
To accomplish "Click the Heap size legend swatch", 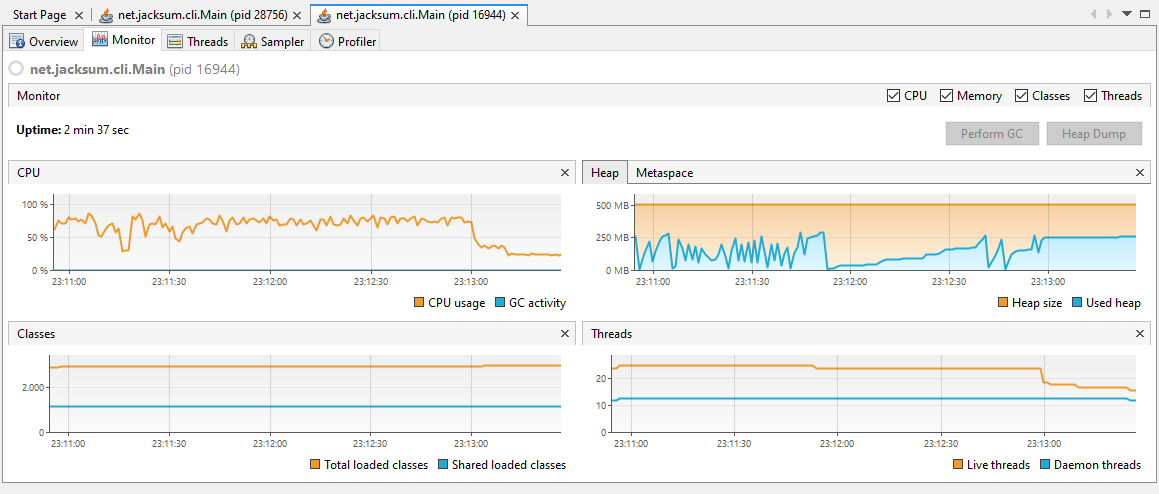I will [x=1003, y=302].
